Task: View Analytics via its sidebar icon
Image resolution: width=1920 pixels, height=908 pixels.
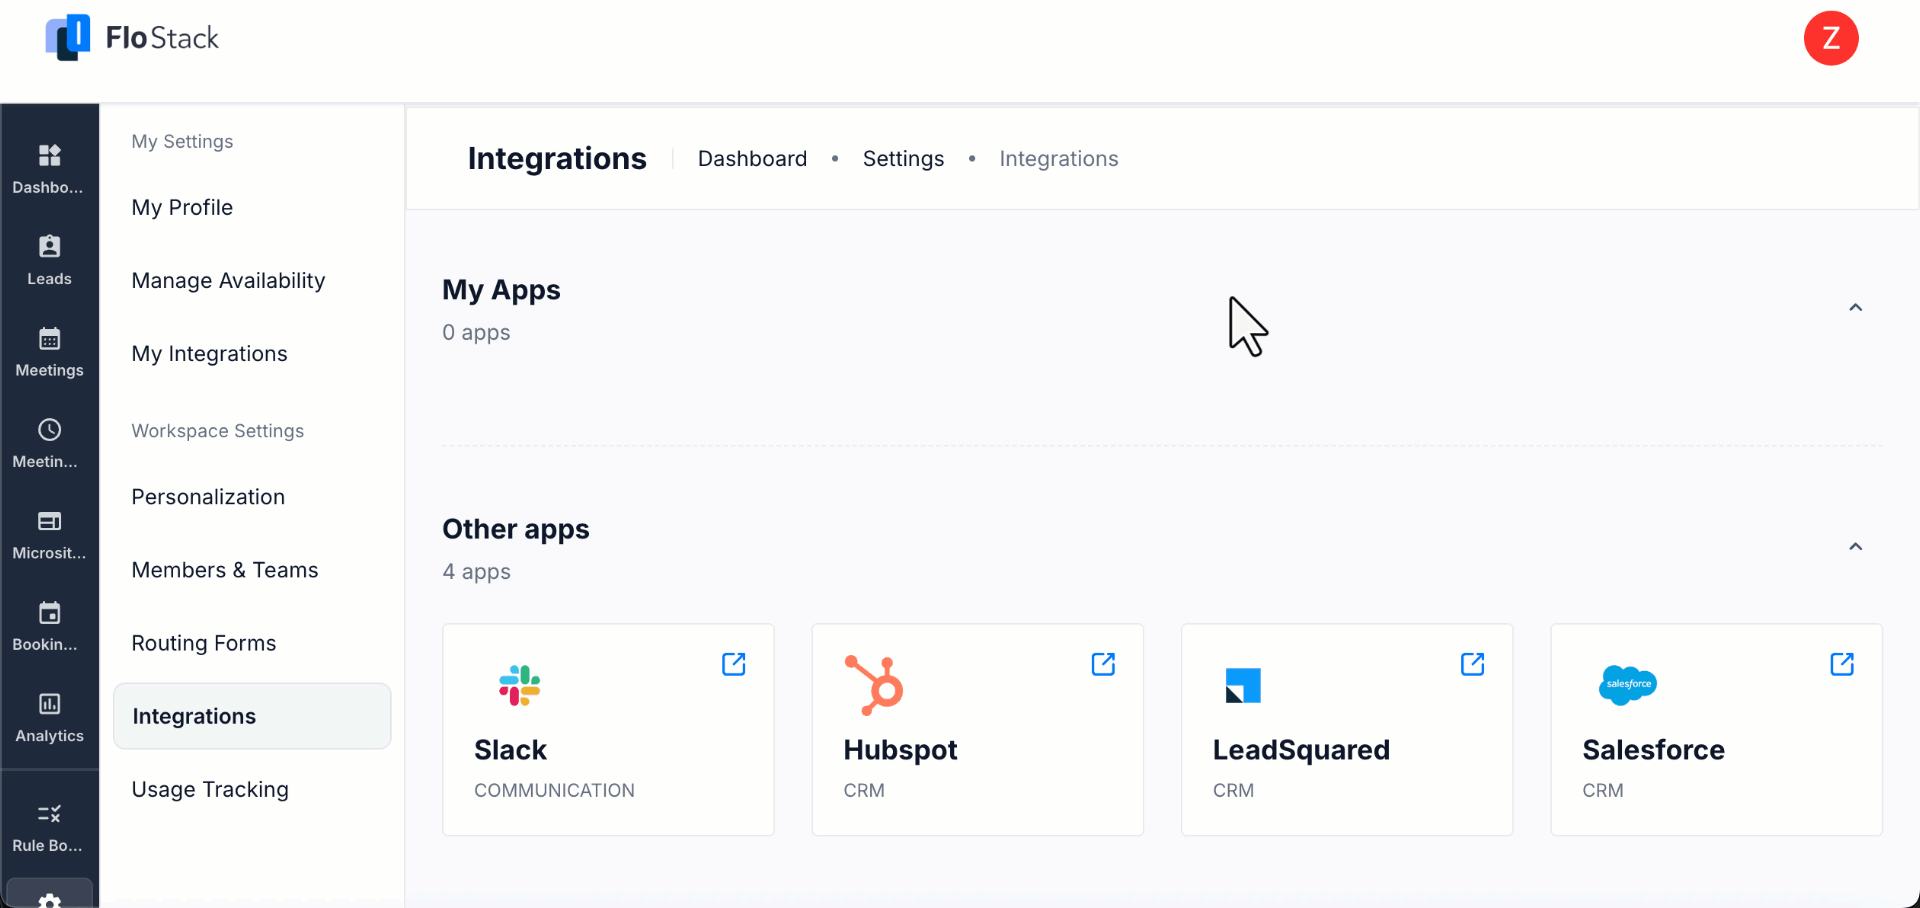Action: pyautogui.click(x=49, y=717)
